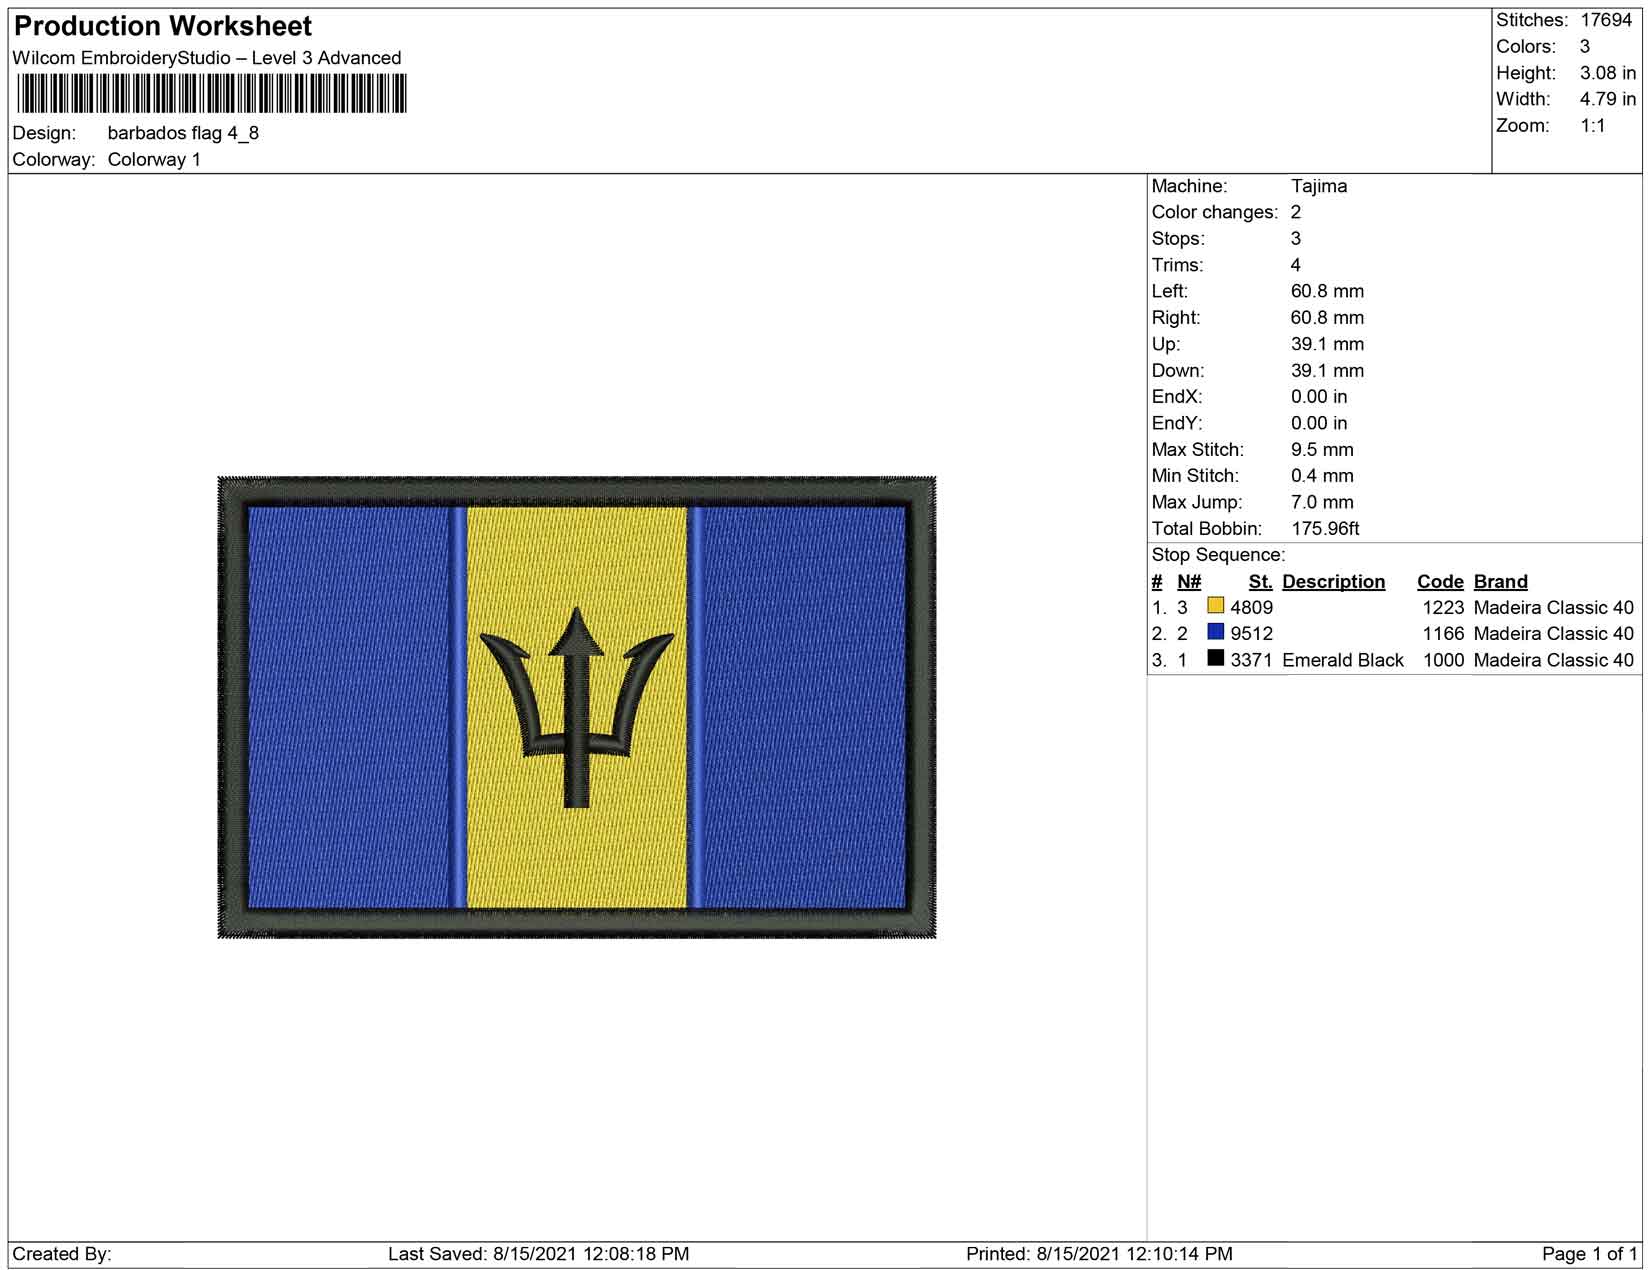Click the height value 3.08 in
The image size is (1650, 1270).
point(1608,73)
